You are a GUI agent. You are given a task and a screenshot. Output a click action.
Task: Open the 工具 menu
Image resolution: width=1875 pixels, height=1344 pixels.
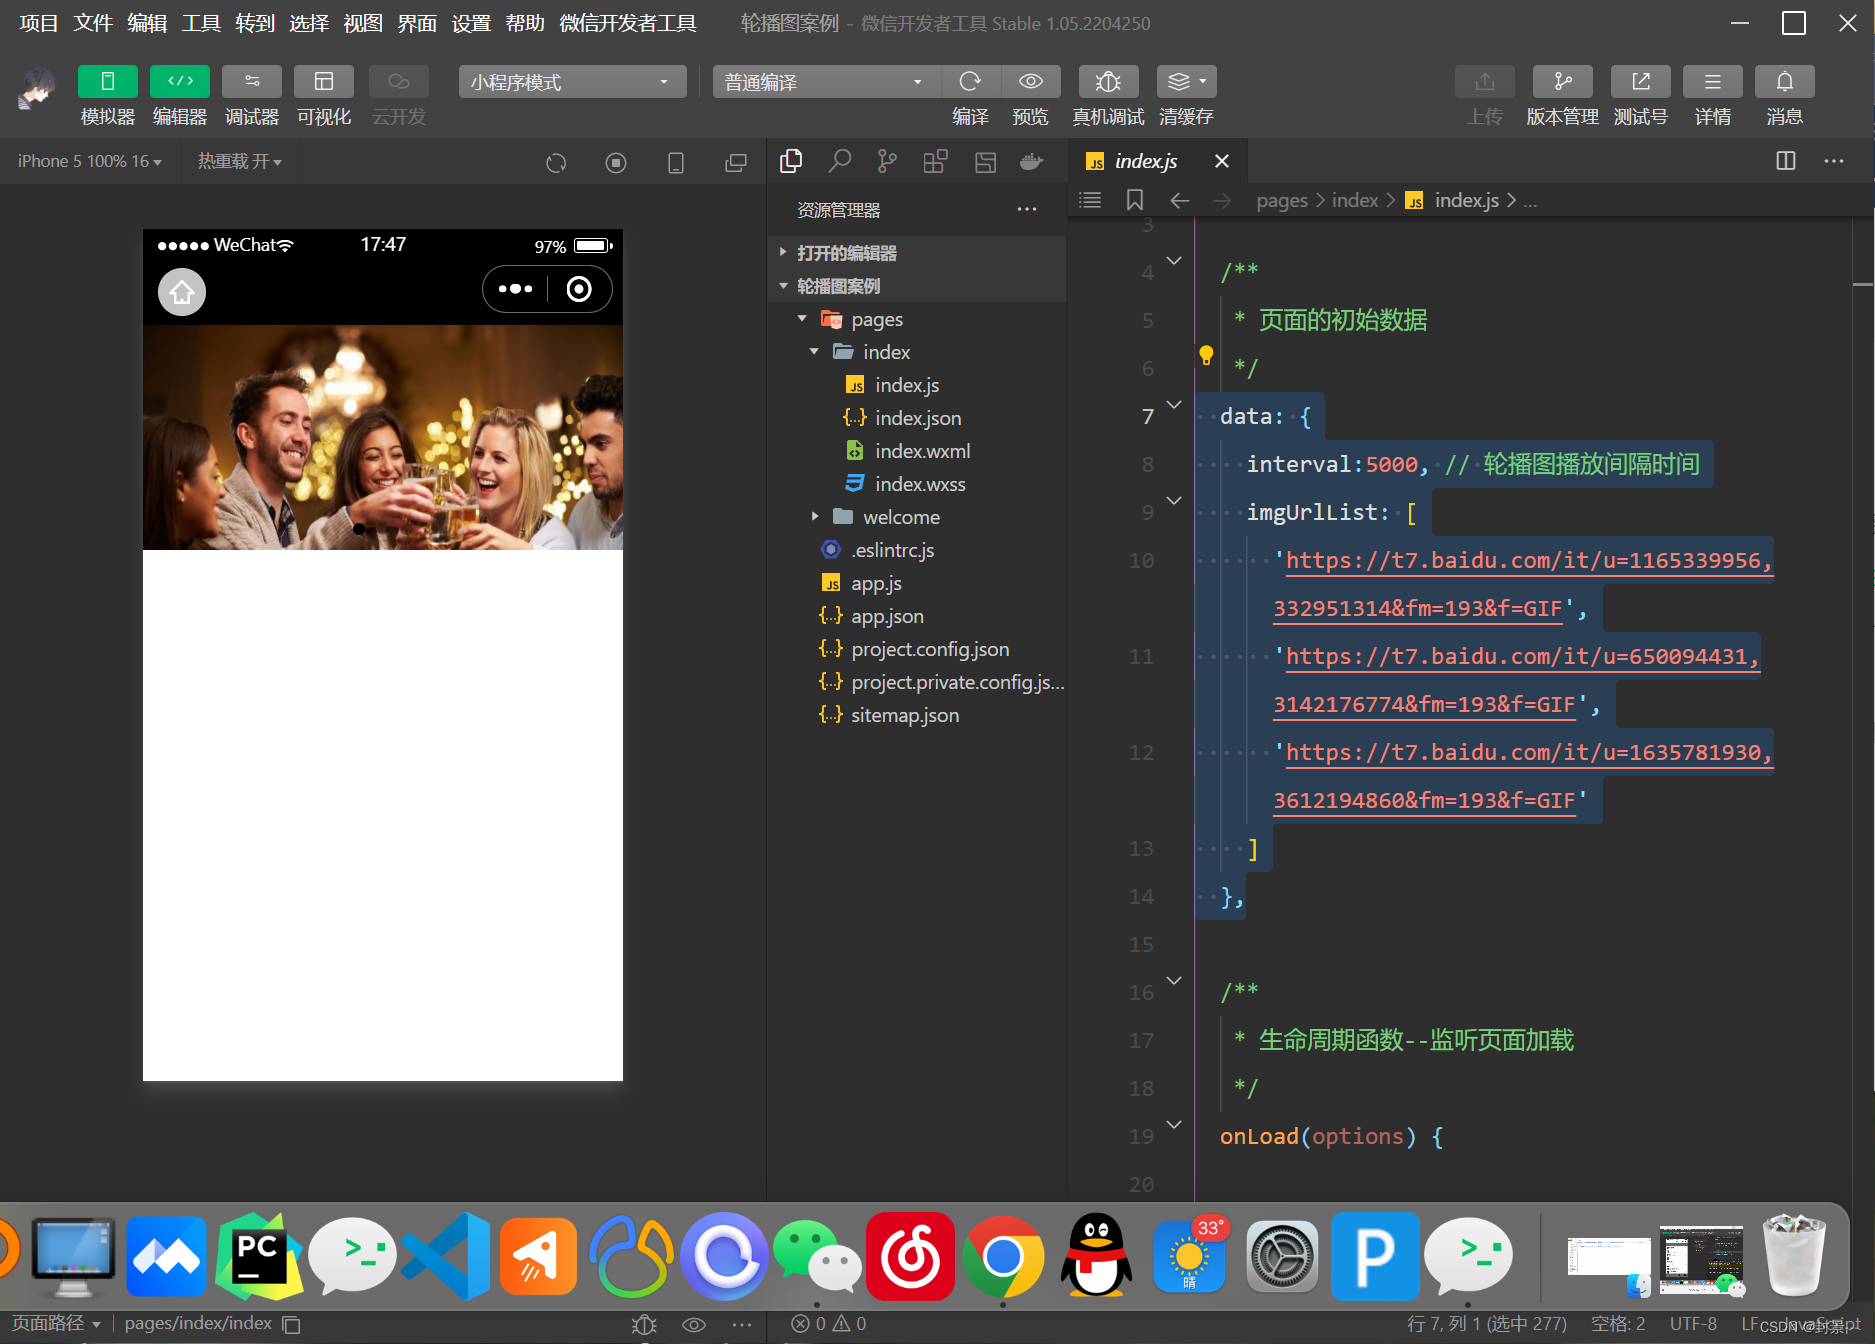(201, 23)
